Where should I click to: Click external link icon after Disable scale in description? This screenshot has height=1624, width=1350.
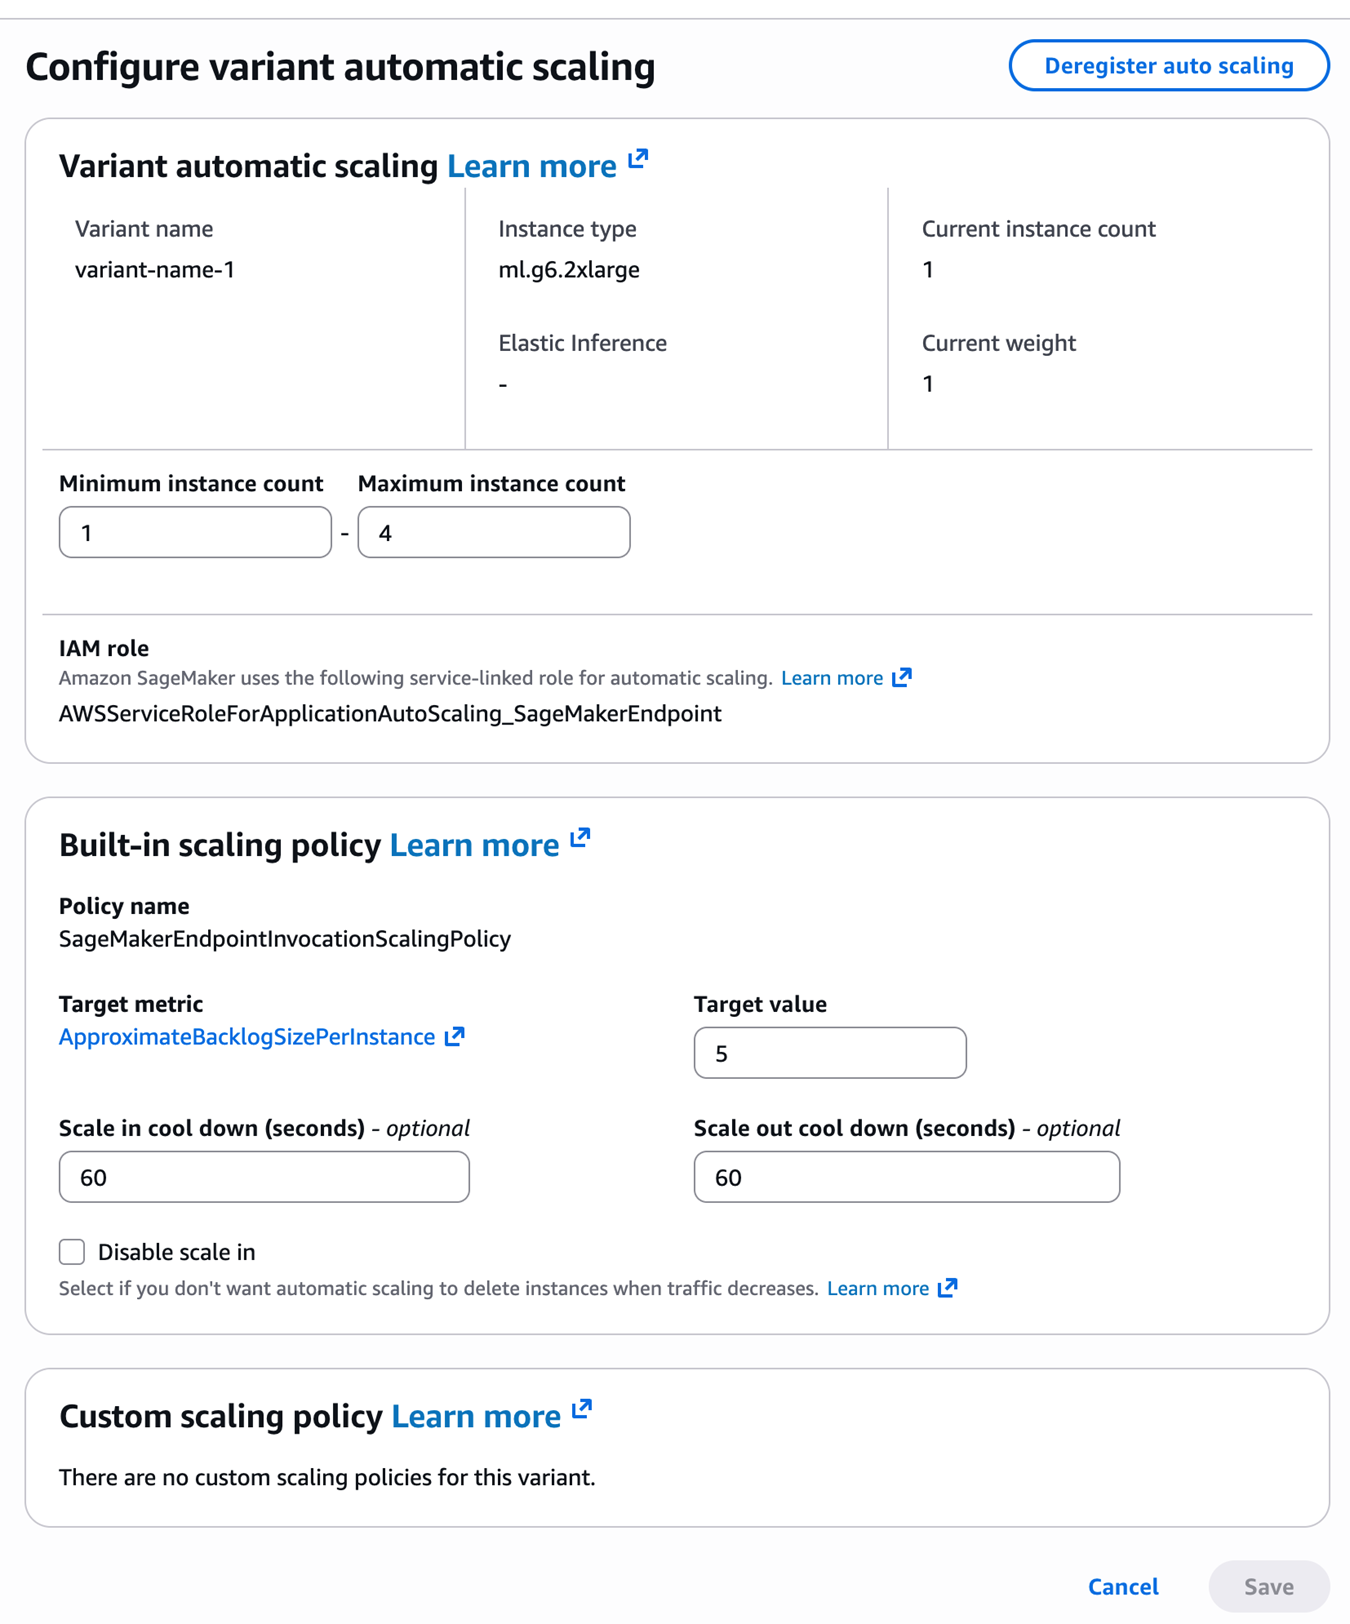click(948, 1288)
